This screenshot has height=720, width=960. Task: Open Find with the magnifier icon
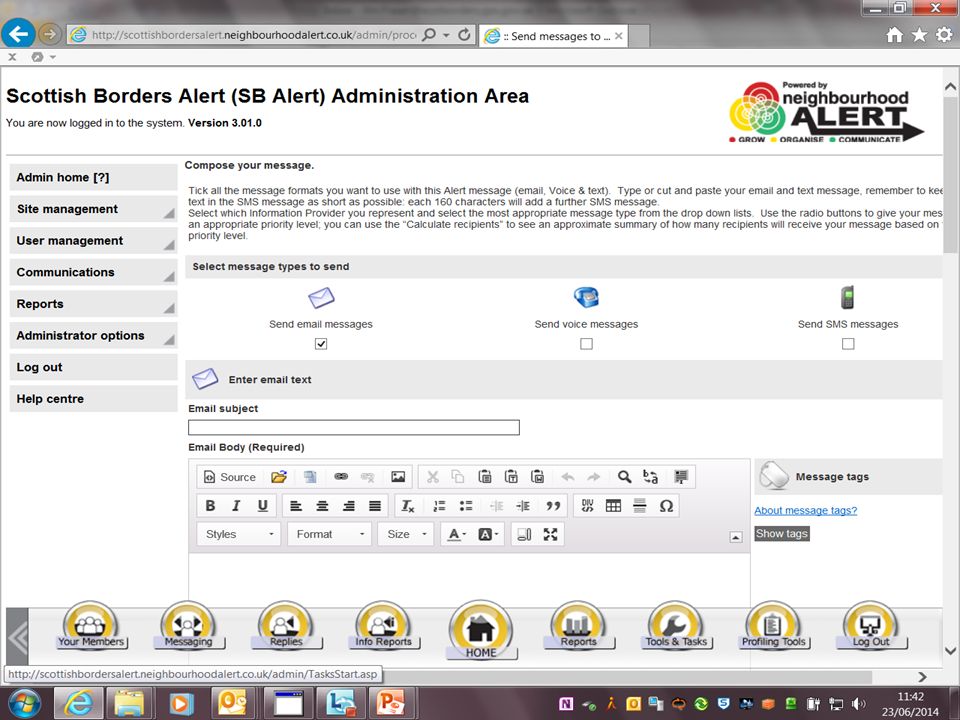(624, 476)
